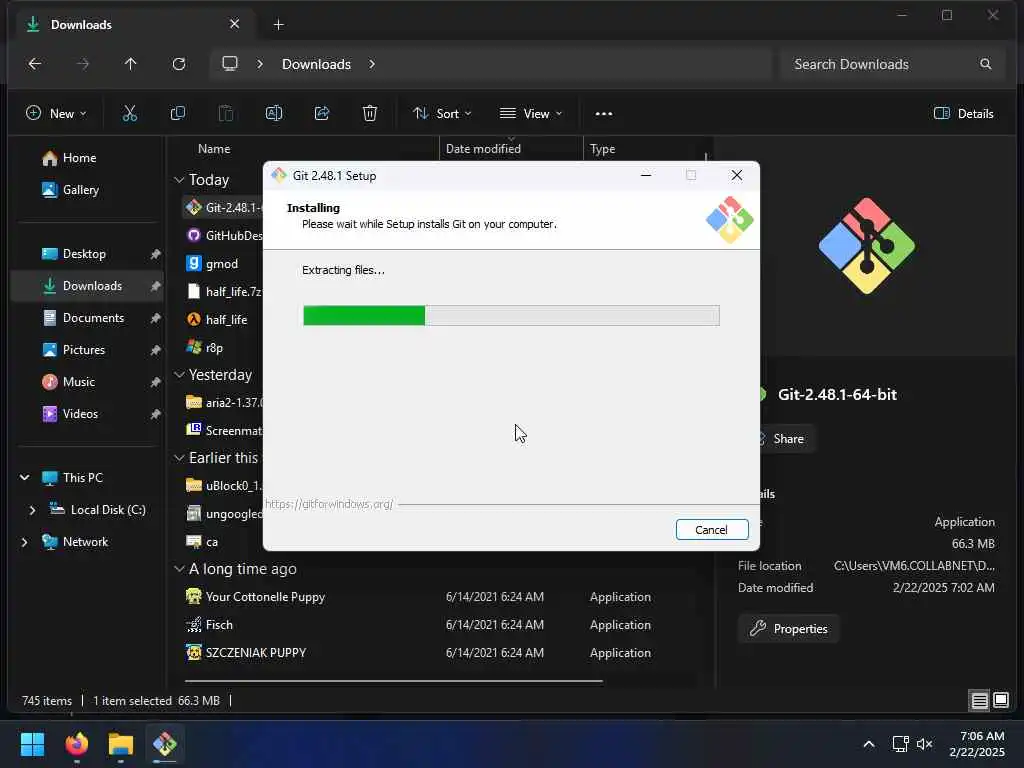Go up one folder level

[131, 64]
